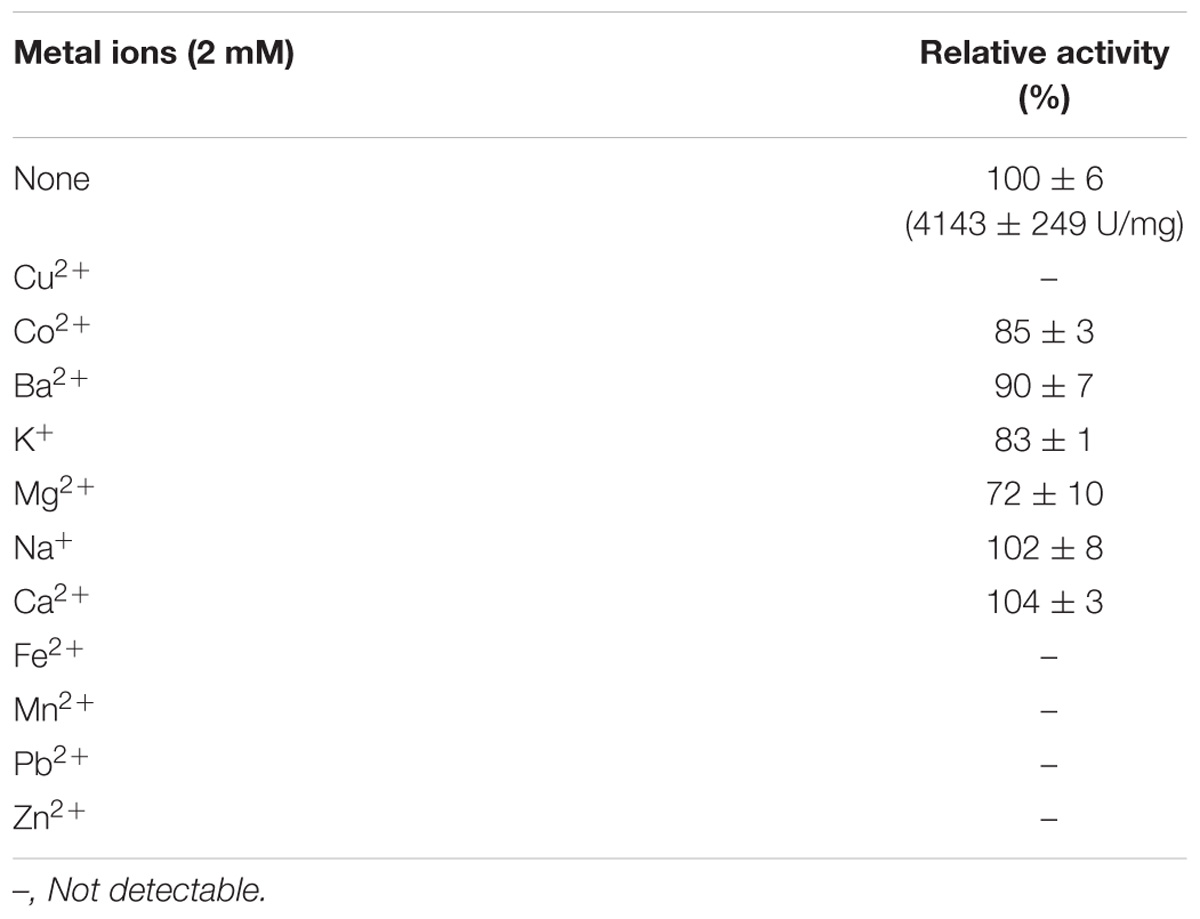Viewport: 1200px width, 919px height.
Task: Click the '100 ± 6' value
Action: (1044, 179)
